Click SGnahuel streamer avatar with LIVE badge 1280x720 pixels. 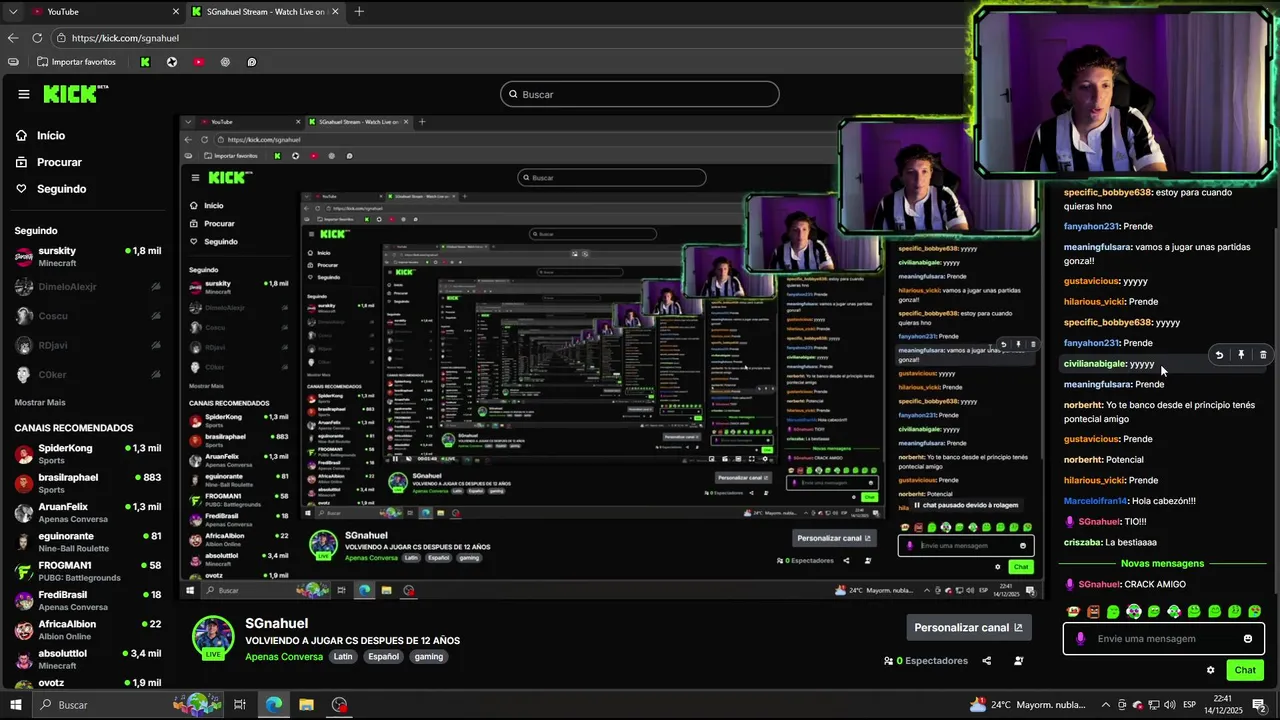coord(213,638)
